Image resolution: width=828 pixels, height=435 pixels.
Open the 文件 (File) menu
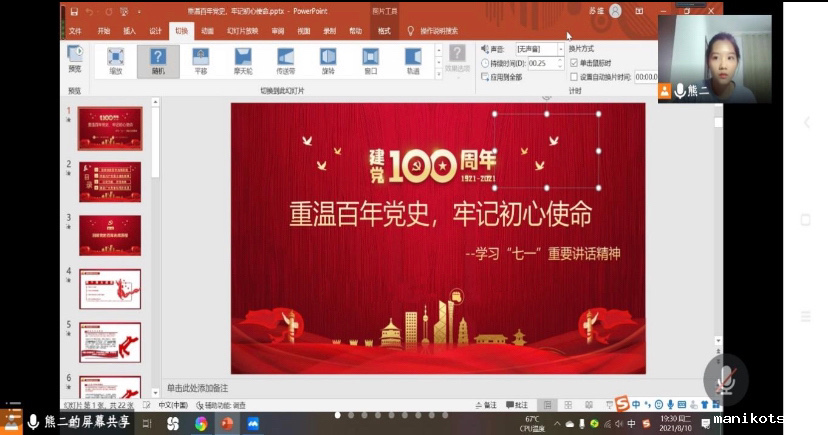[x=75, y=31]
